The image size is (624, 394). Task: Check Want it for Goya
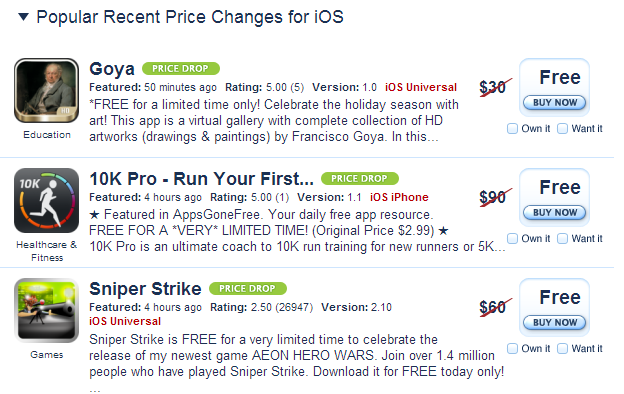[562, 129]
